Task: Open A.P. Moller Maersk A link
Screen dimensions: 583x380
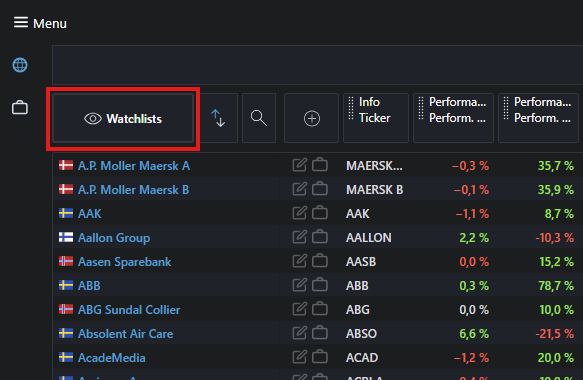Action: [134, 166]
